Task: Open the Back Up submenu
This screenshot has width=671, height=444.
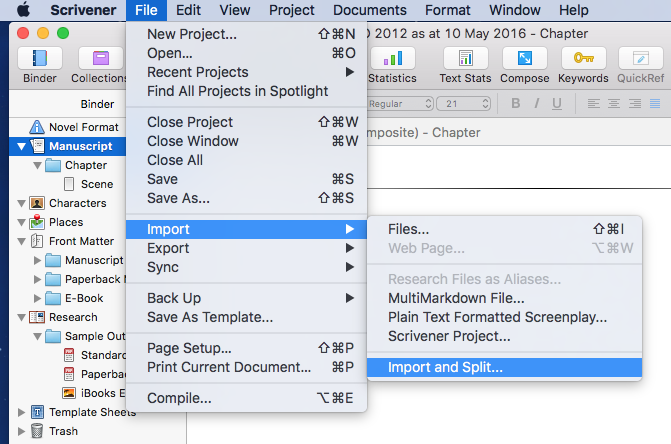Action: click(x=246, y=298)
